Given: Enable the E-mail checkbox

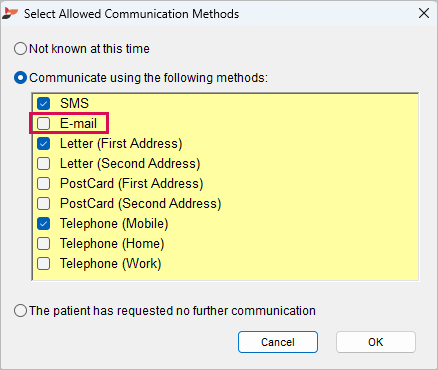Looking at the screenshot, I should click(44, 123).
